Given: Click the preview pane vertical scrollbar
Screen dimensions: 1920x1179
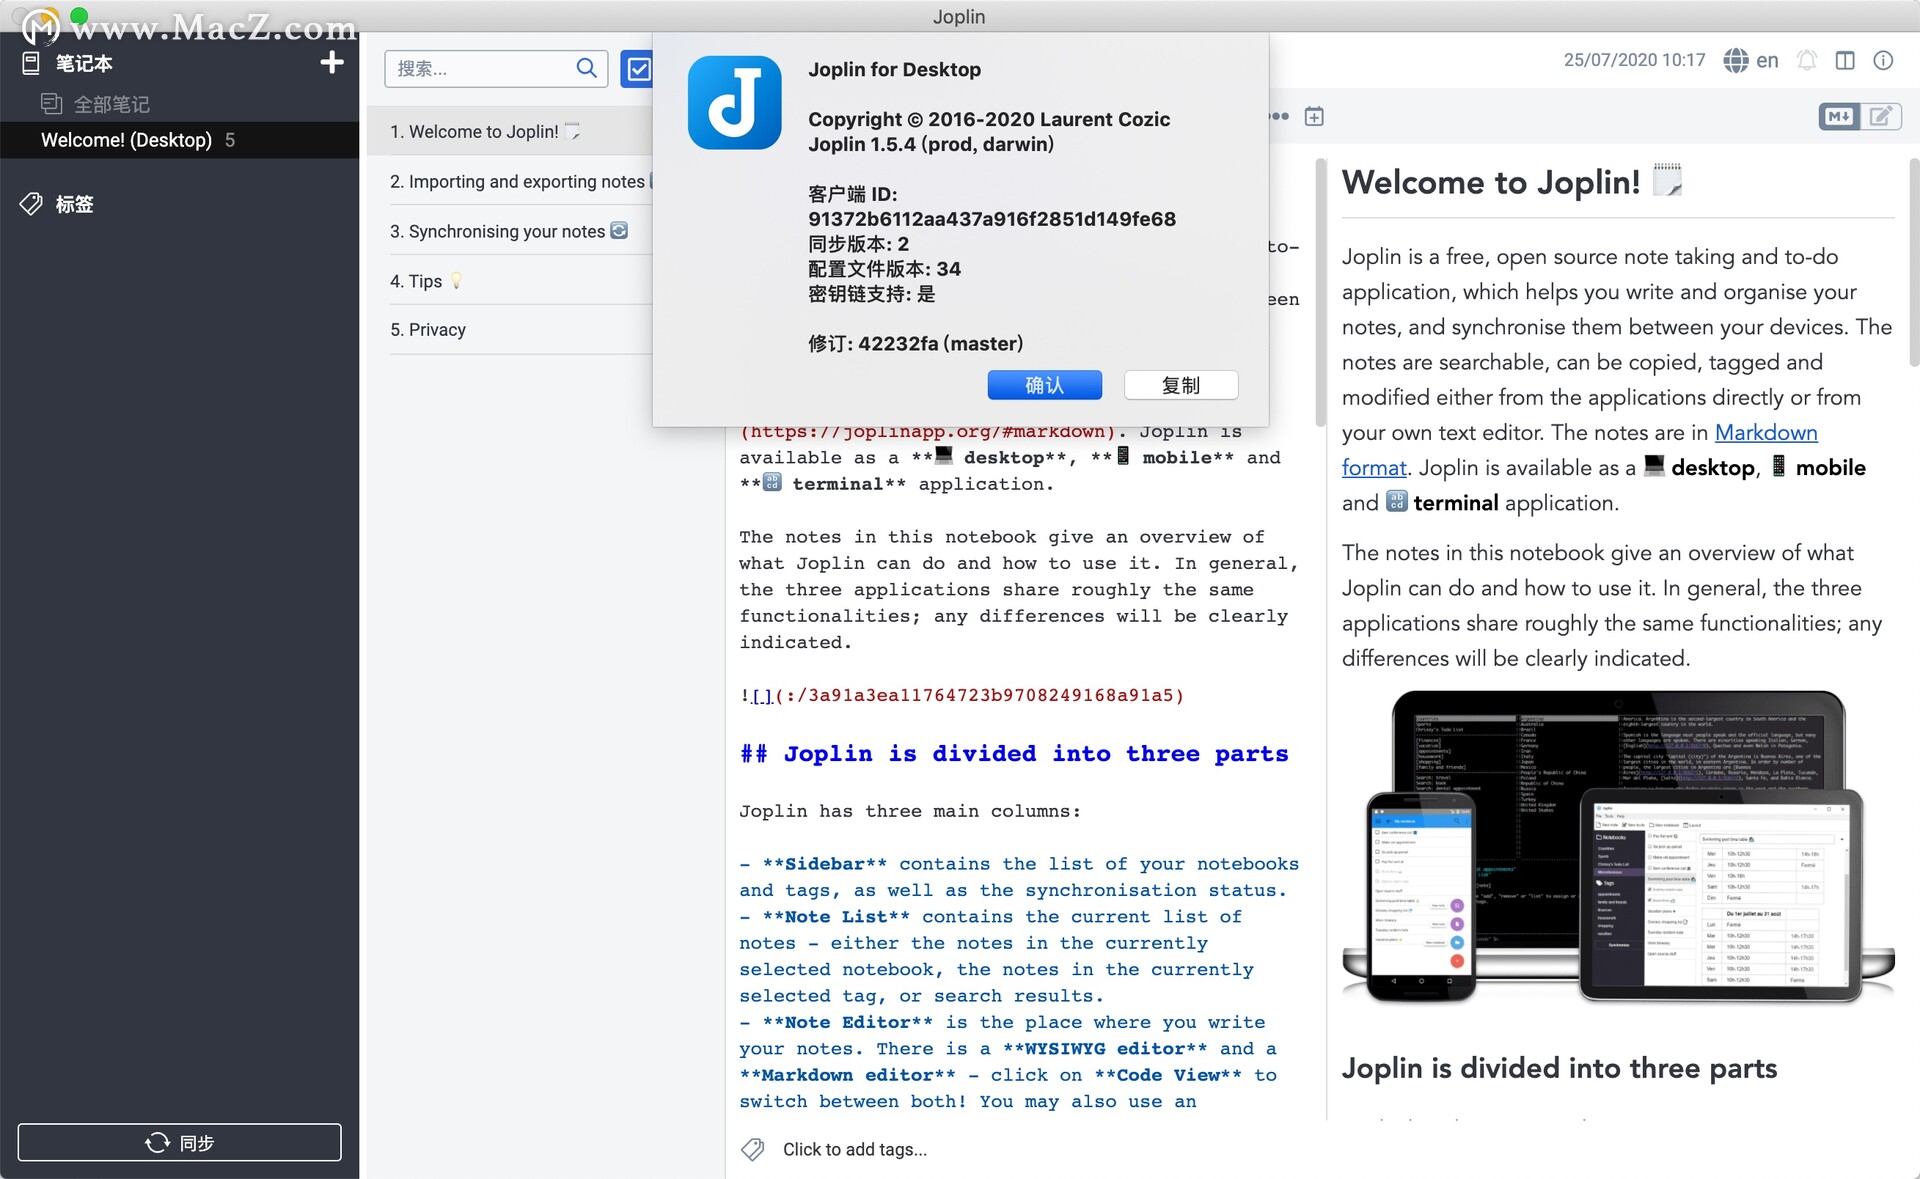Looking at the screenshot, I should (x=1914, y=262).
